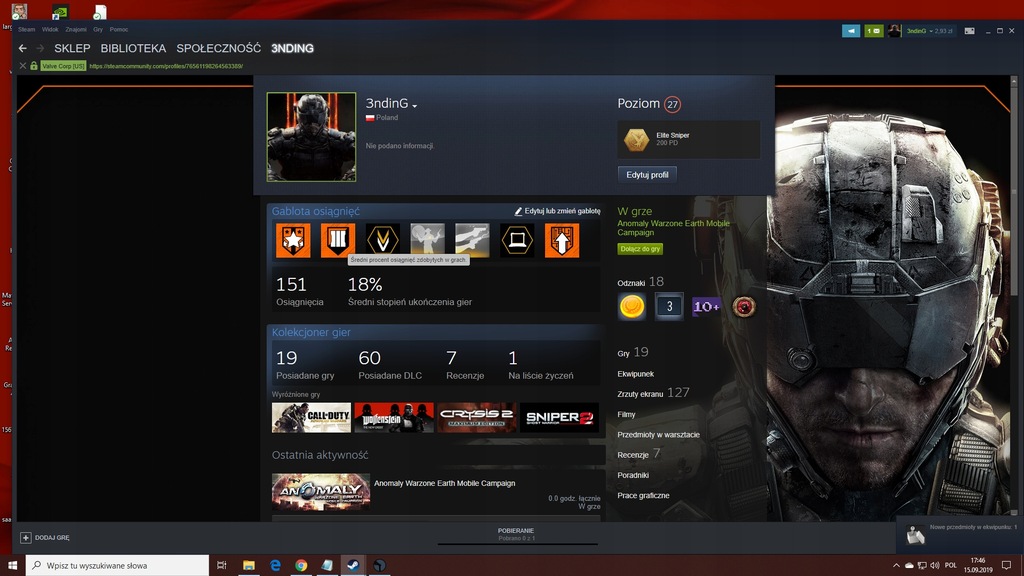The width and height of the screenshot is (1024, 576).
Task: Stop loading with the X by the URL
Action: [x=23, y=66]
